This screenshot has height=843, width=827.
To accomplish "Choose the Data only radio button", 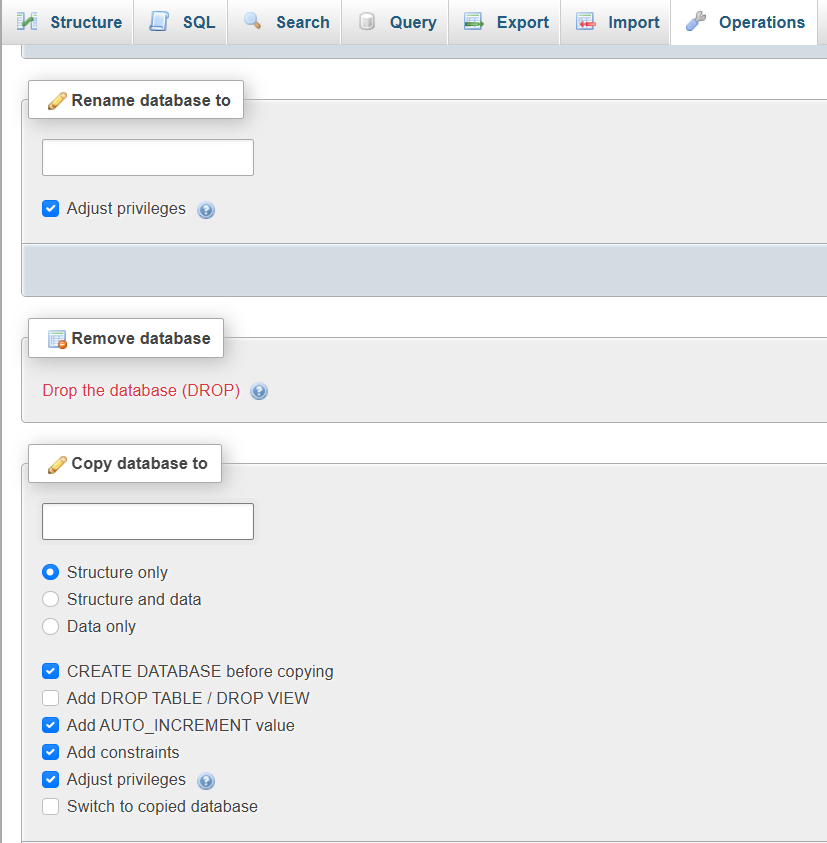I will [51, 626].
